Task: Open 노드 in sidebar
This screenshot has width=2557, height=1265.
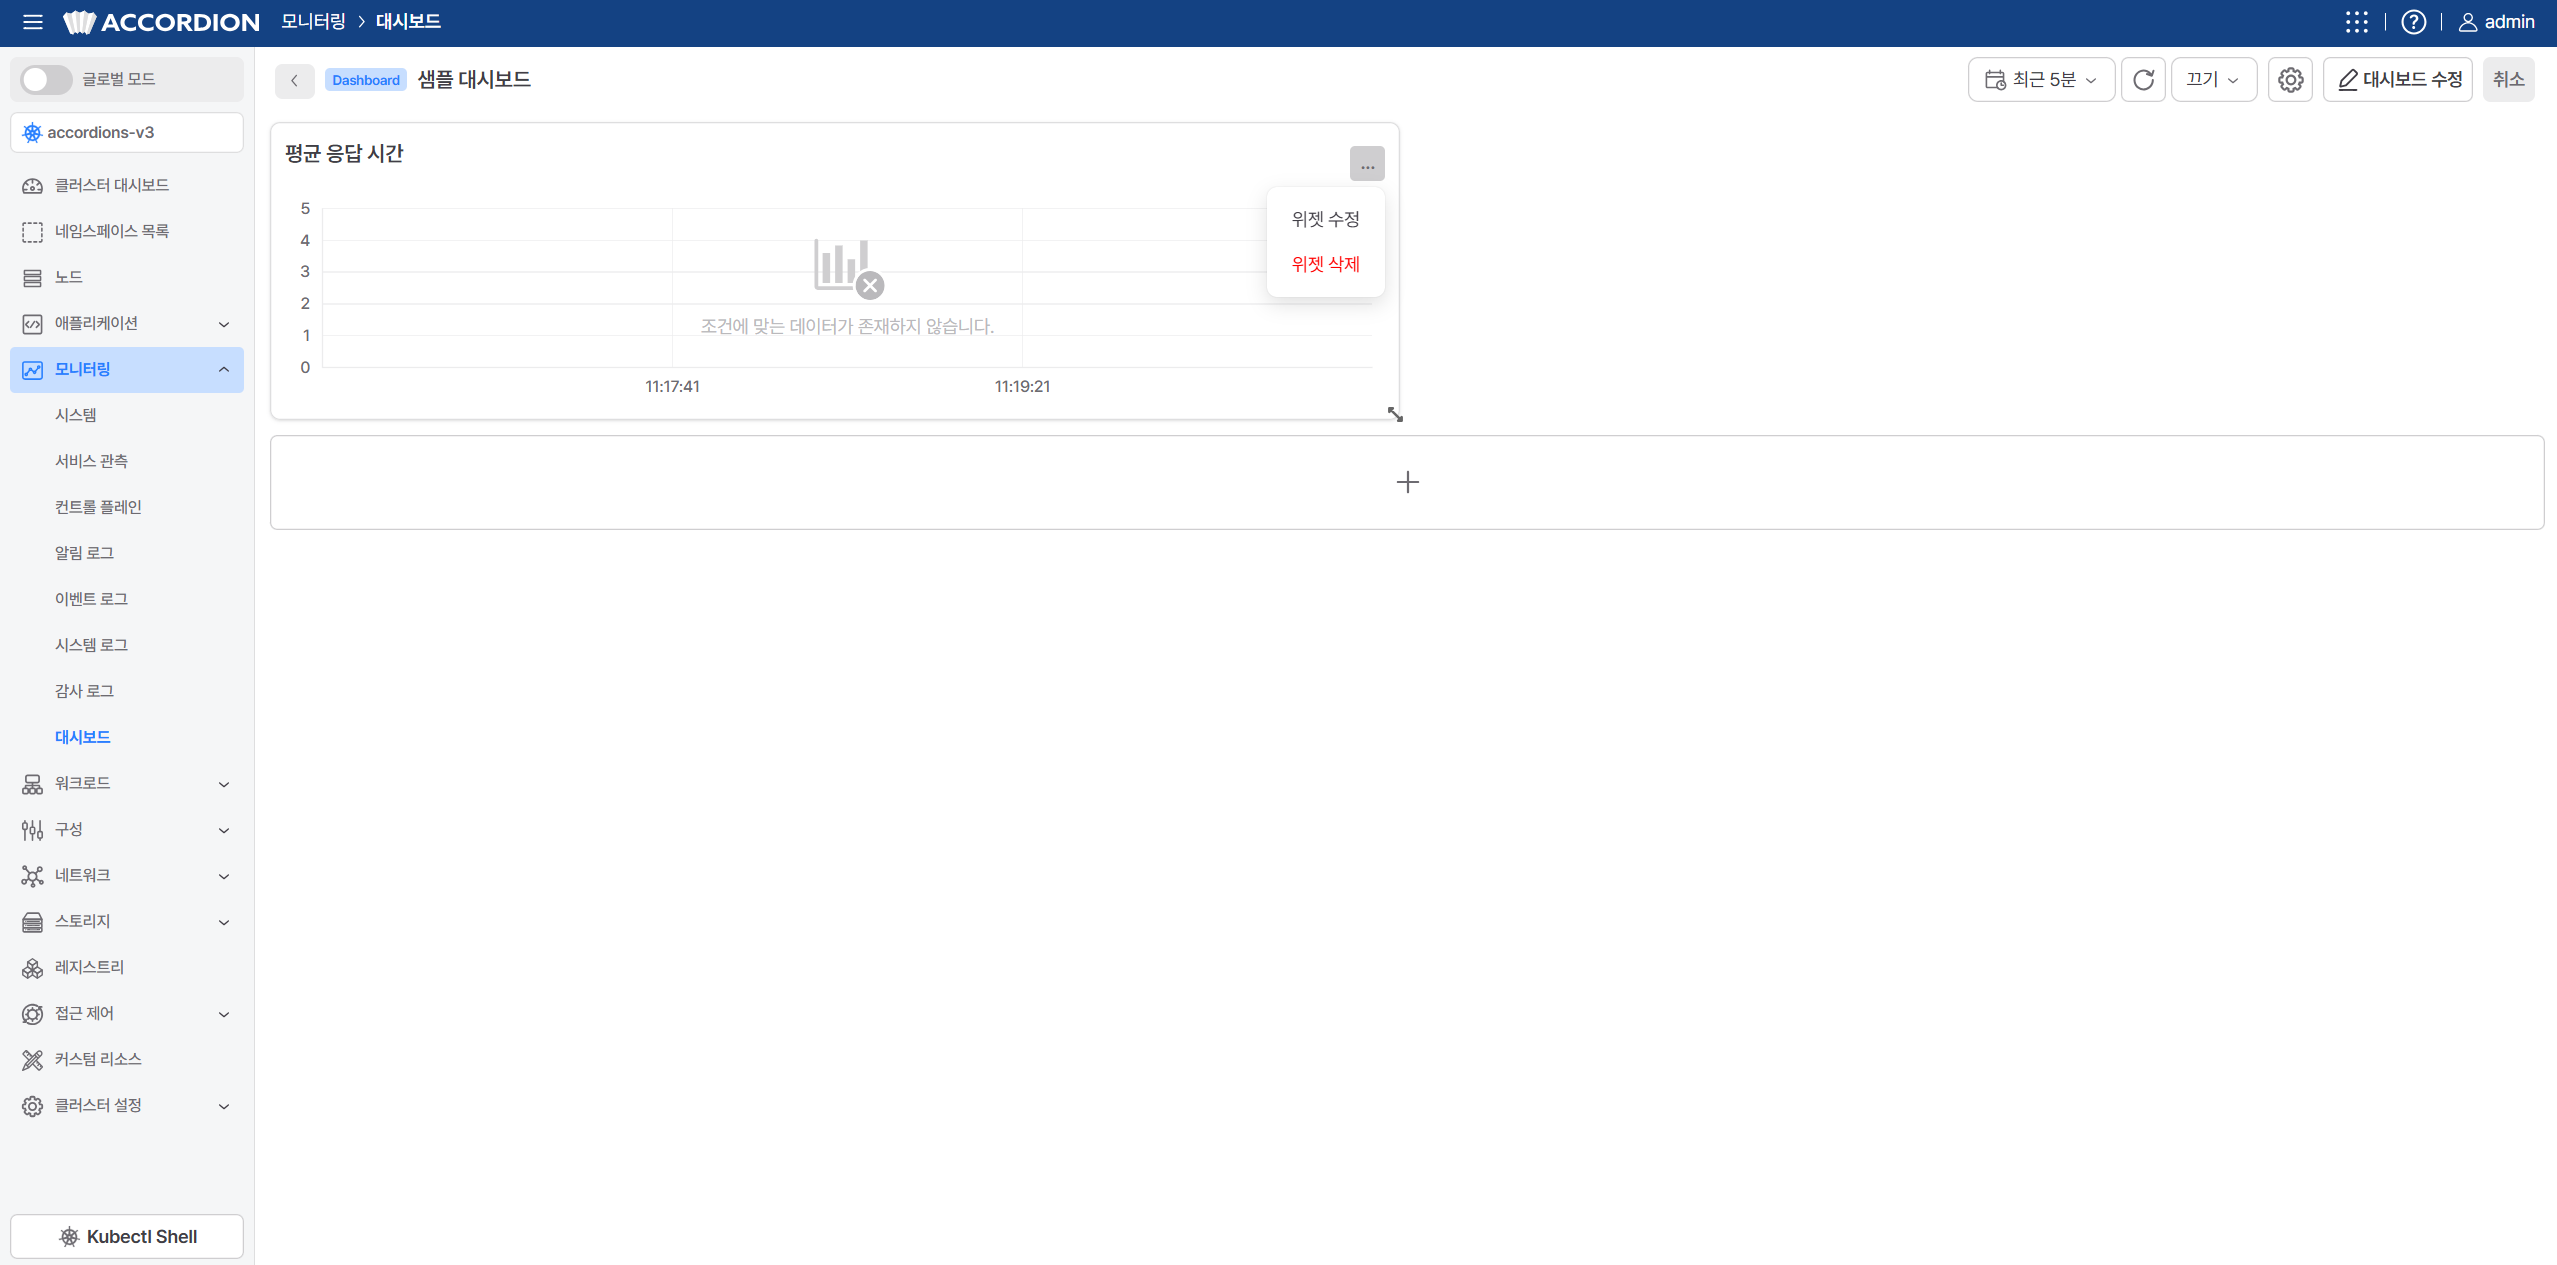Action: pos(127,277)
